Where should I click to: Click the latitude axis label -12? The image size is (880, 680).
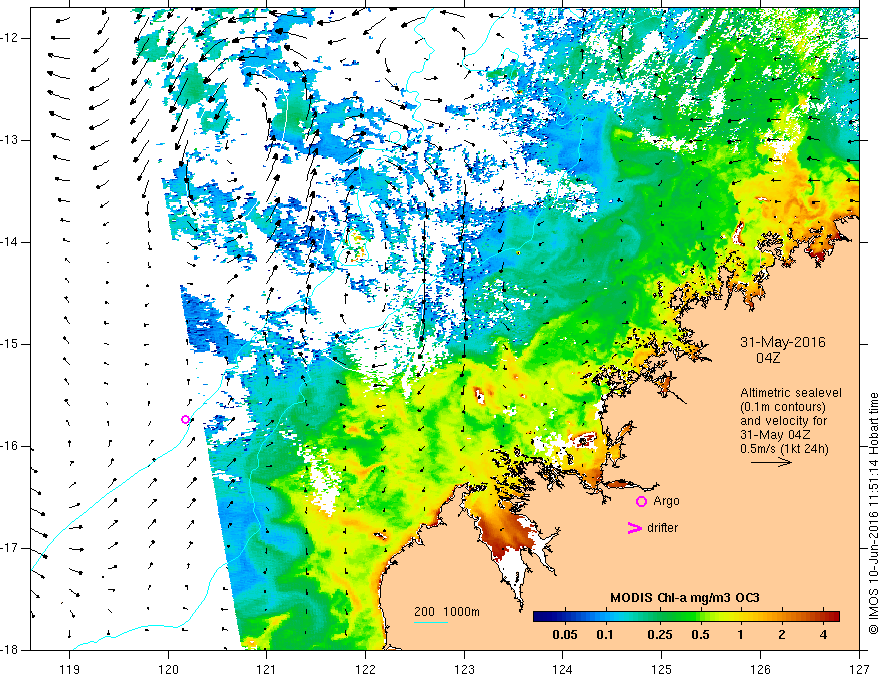click(11, 38)
